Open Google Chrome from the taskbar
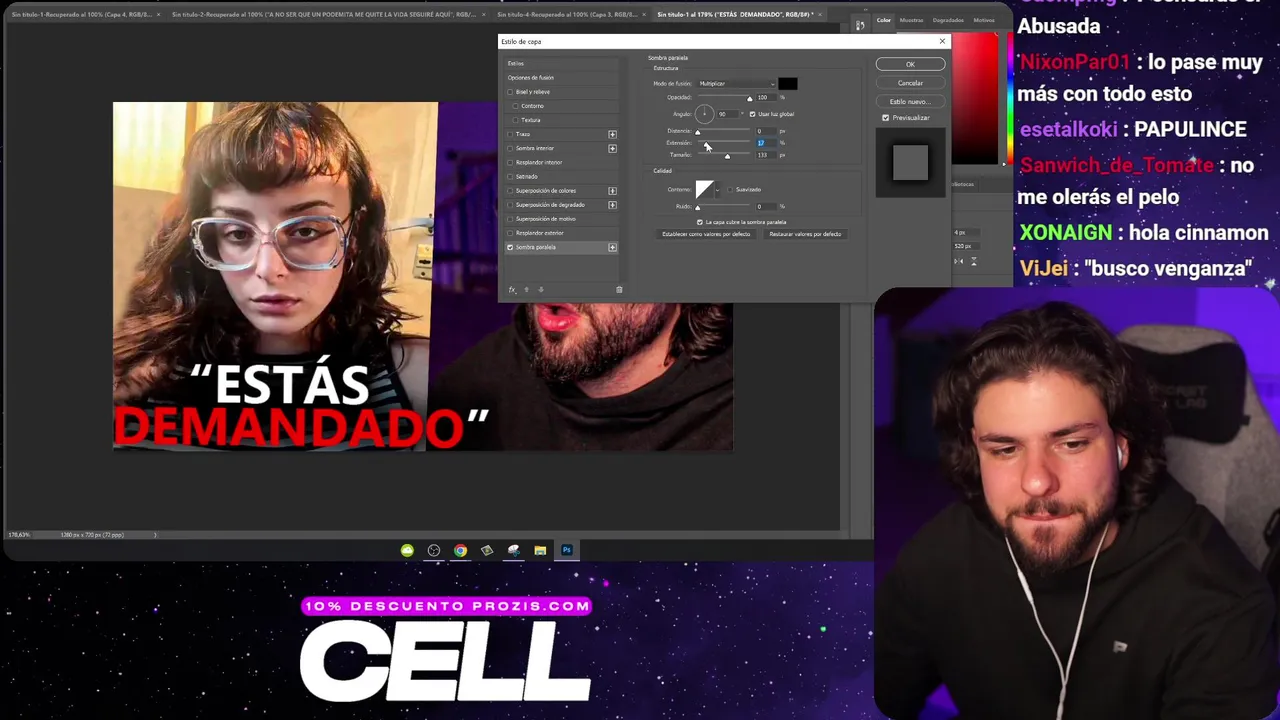 click(460, 550)
